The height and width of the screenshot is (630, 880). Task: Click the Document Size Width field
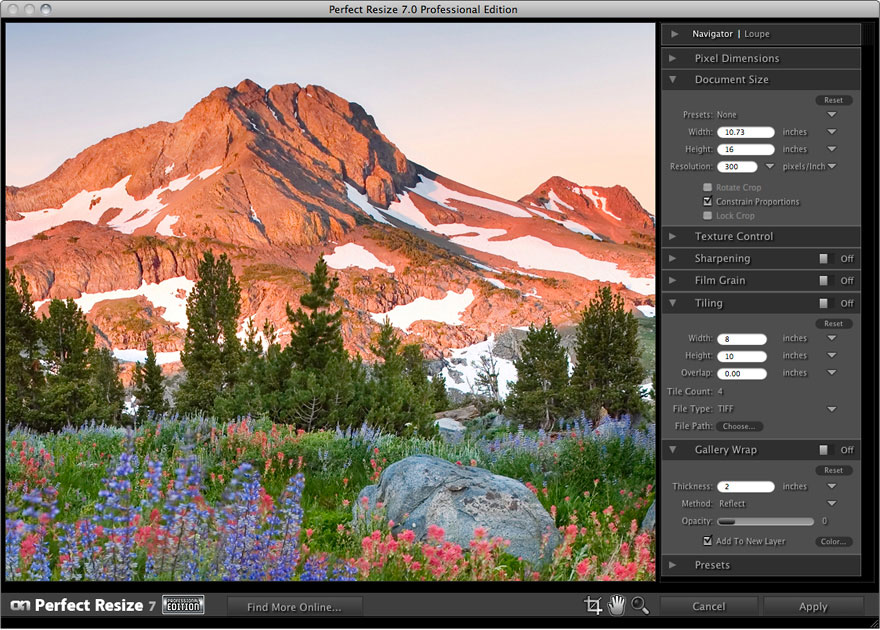[745, 132]
